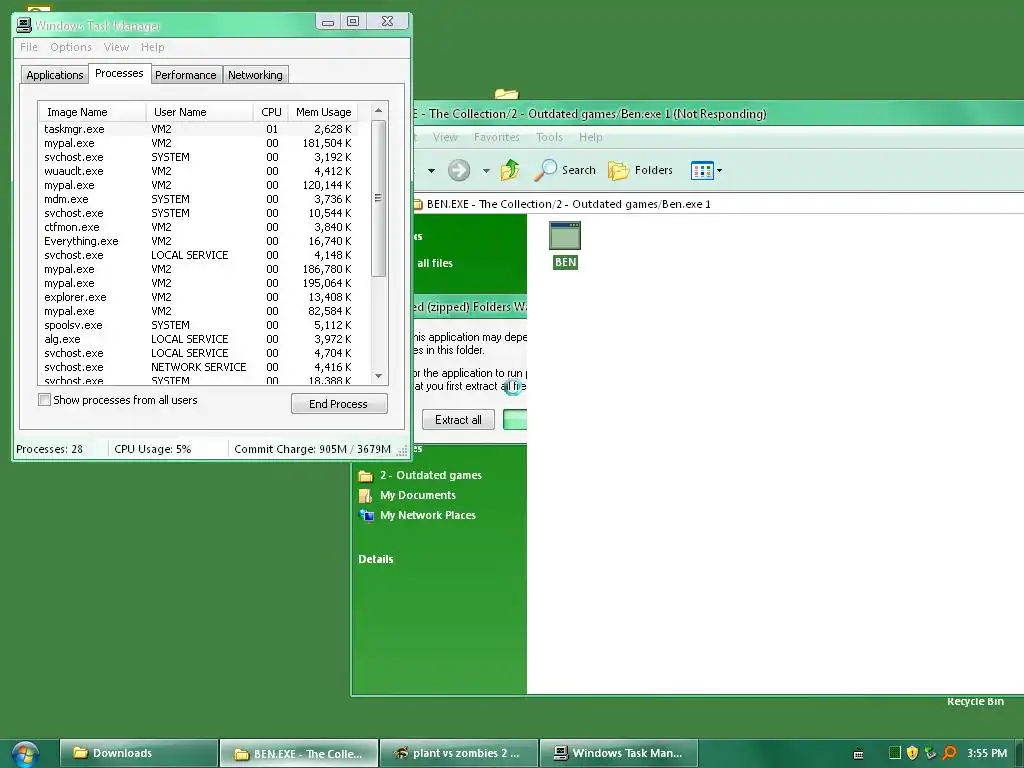1024x768 pixels.
Task: Enable Show processes from all users
Action: (x=44, y=400)
